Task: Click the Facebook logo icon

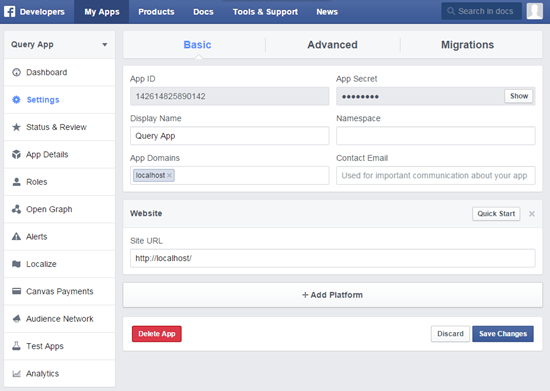Action: (x=9, y=12)
